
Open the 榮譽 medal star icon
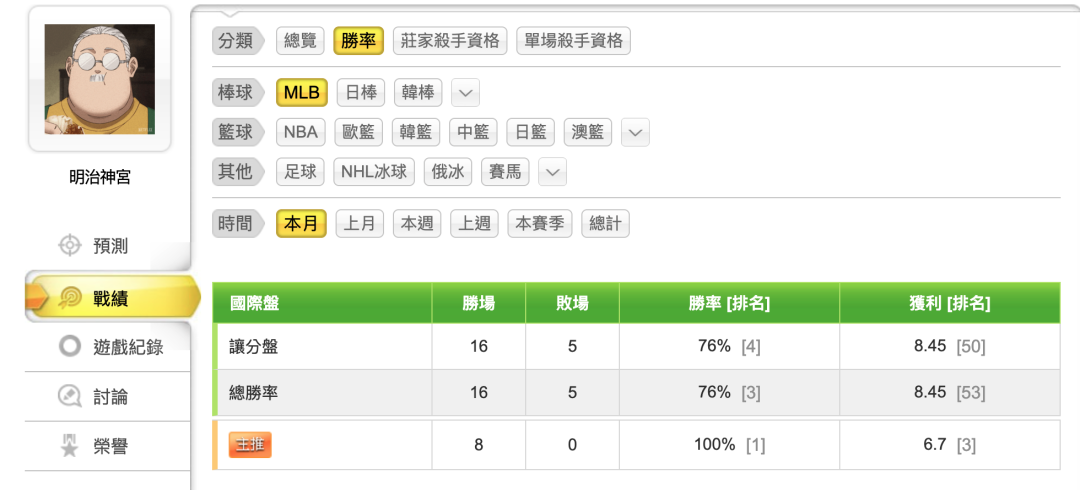[x=70, y=446]
